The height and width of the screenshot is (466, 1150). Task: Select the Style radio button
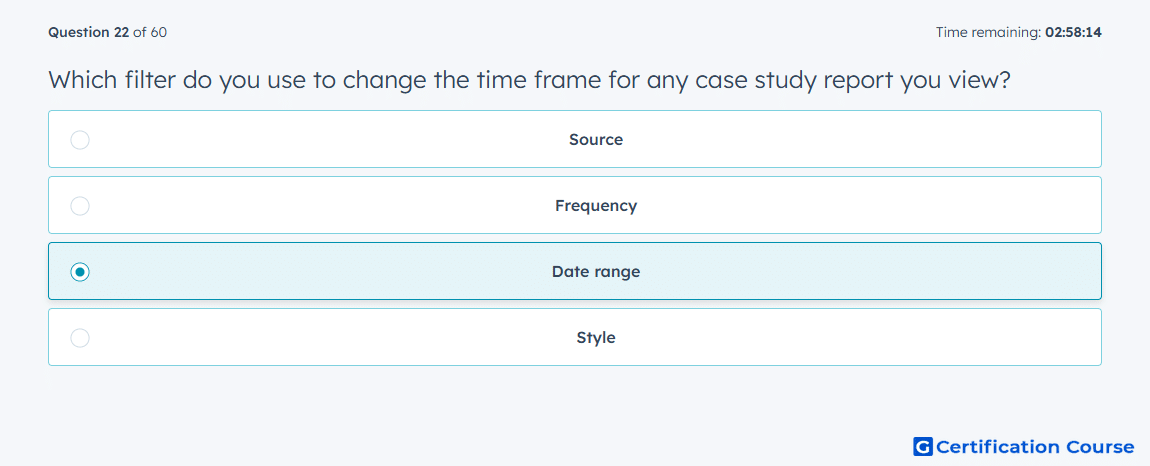tap(80, 338)
